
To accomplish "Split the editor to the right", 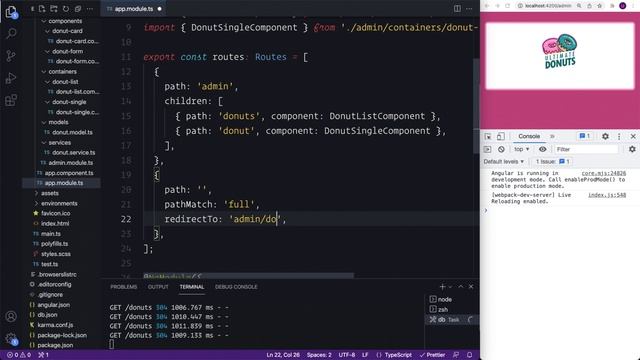I will (x=457, y=9).
